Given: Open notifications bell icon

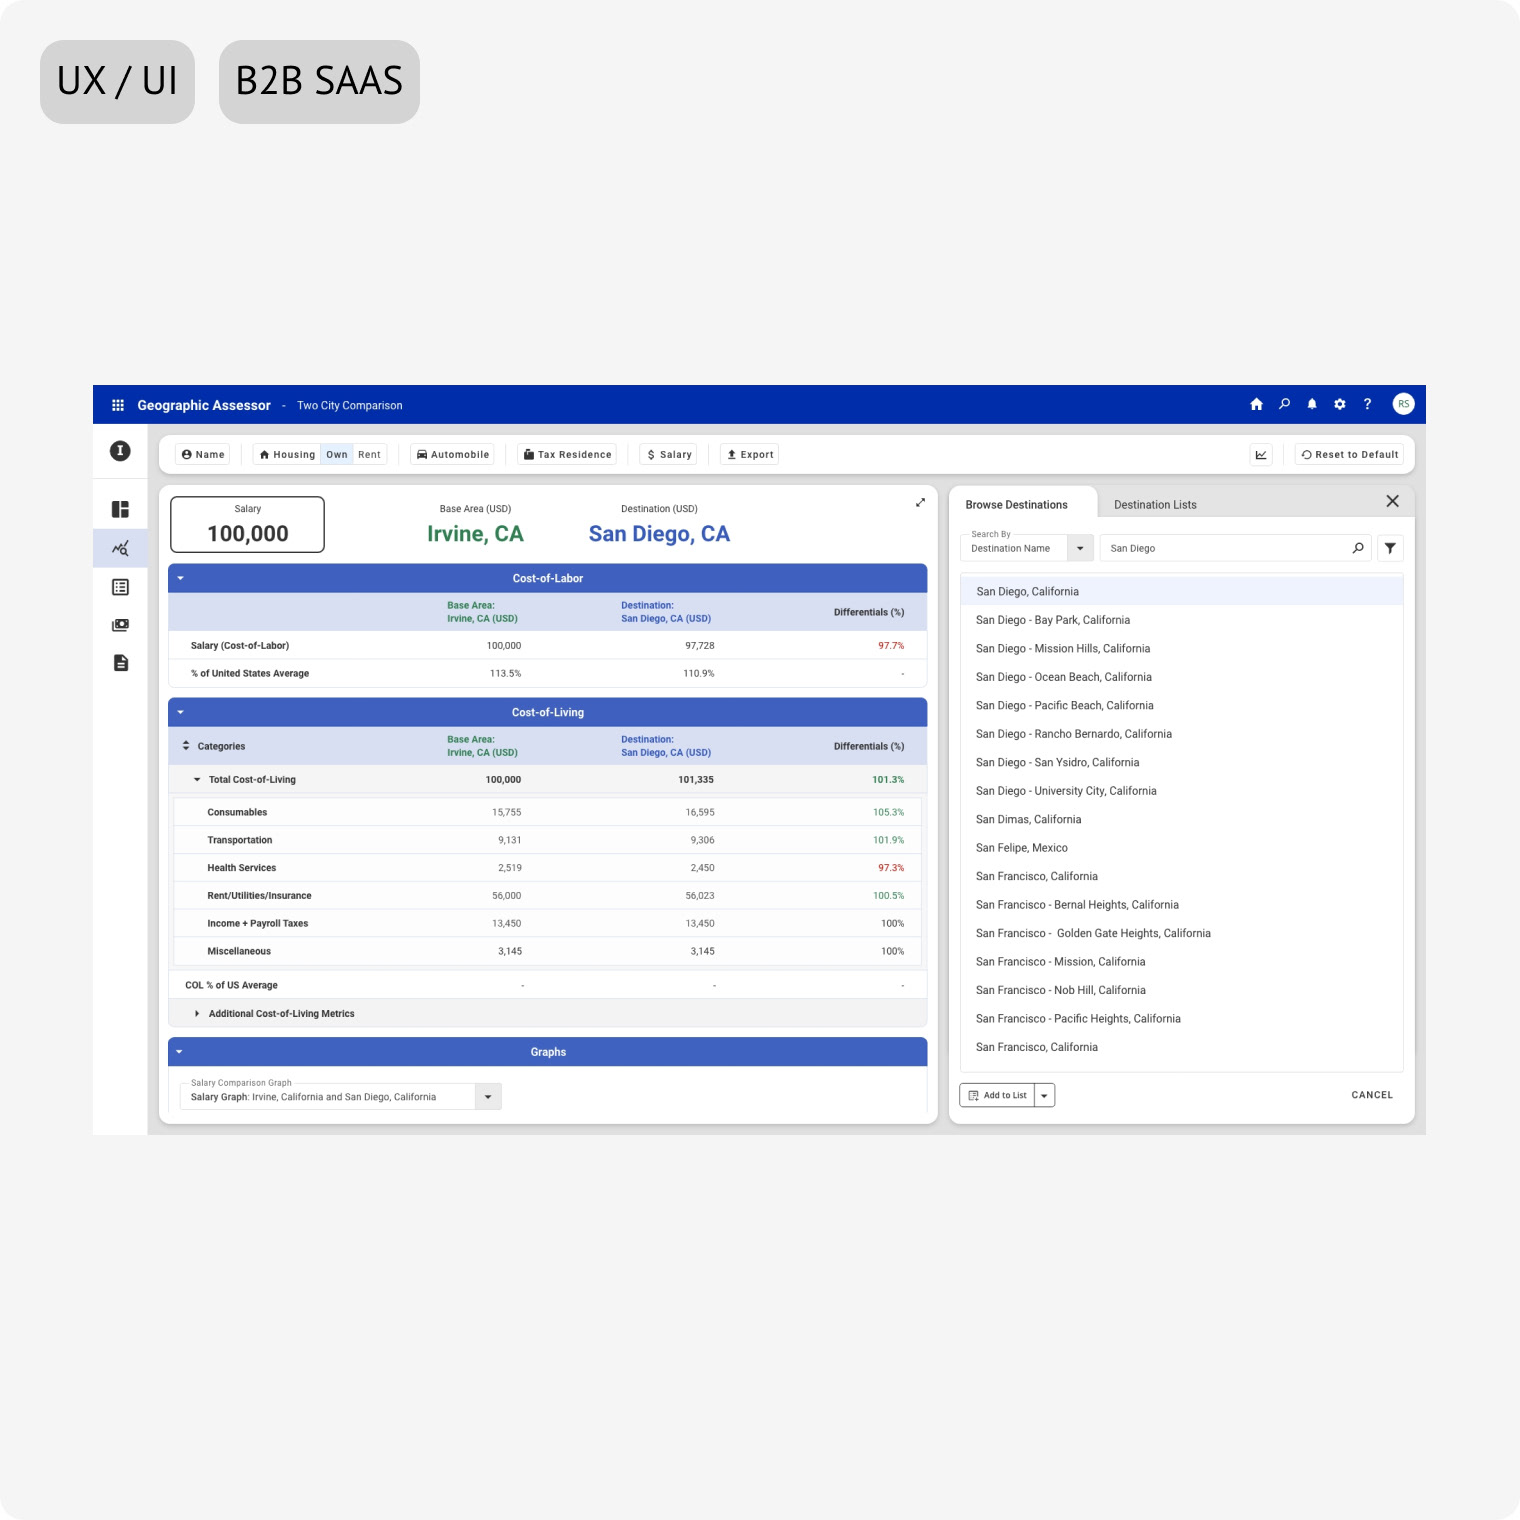Looking at the screenshot, I should point(1312,404).
